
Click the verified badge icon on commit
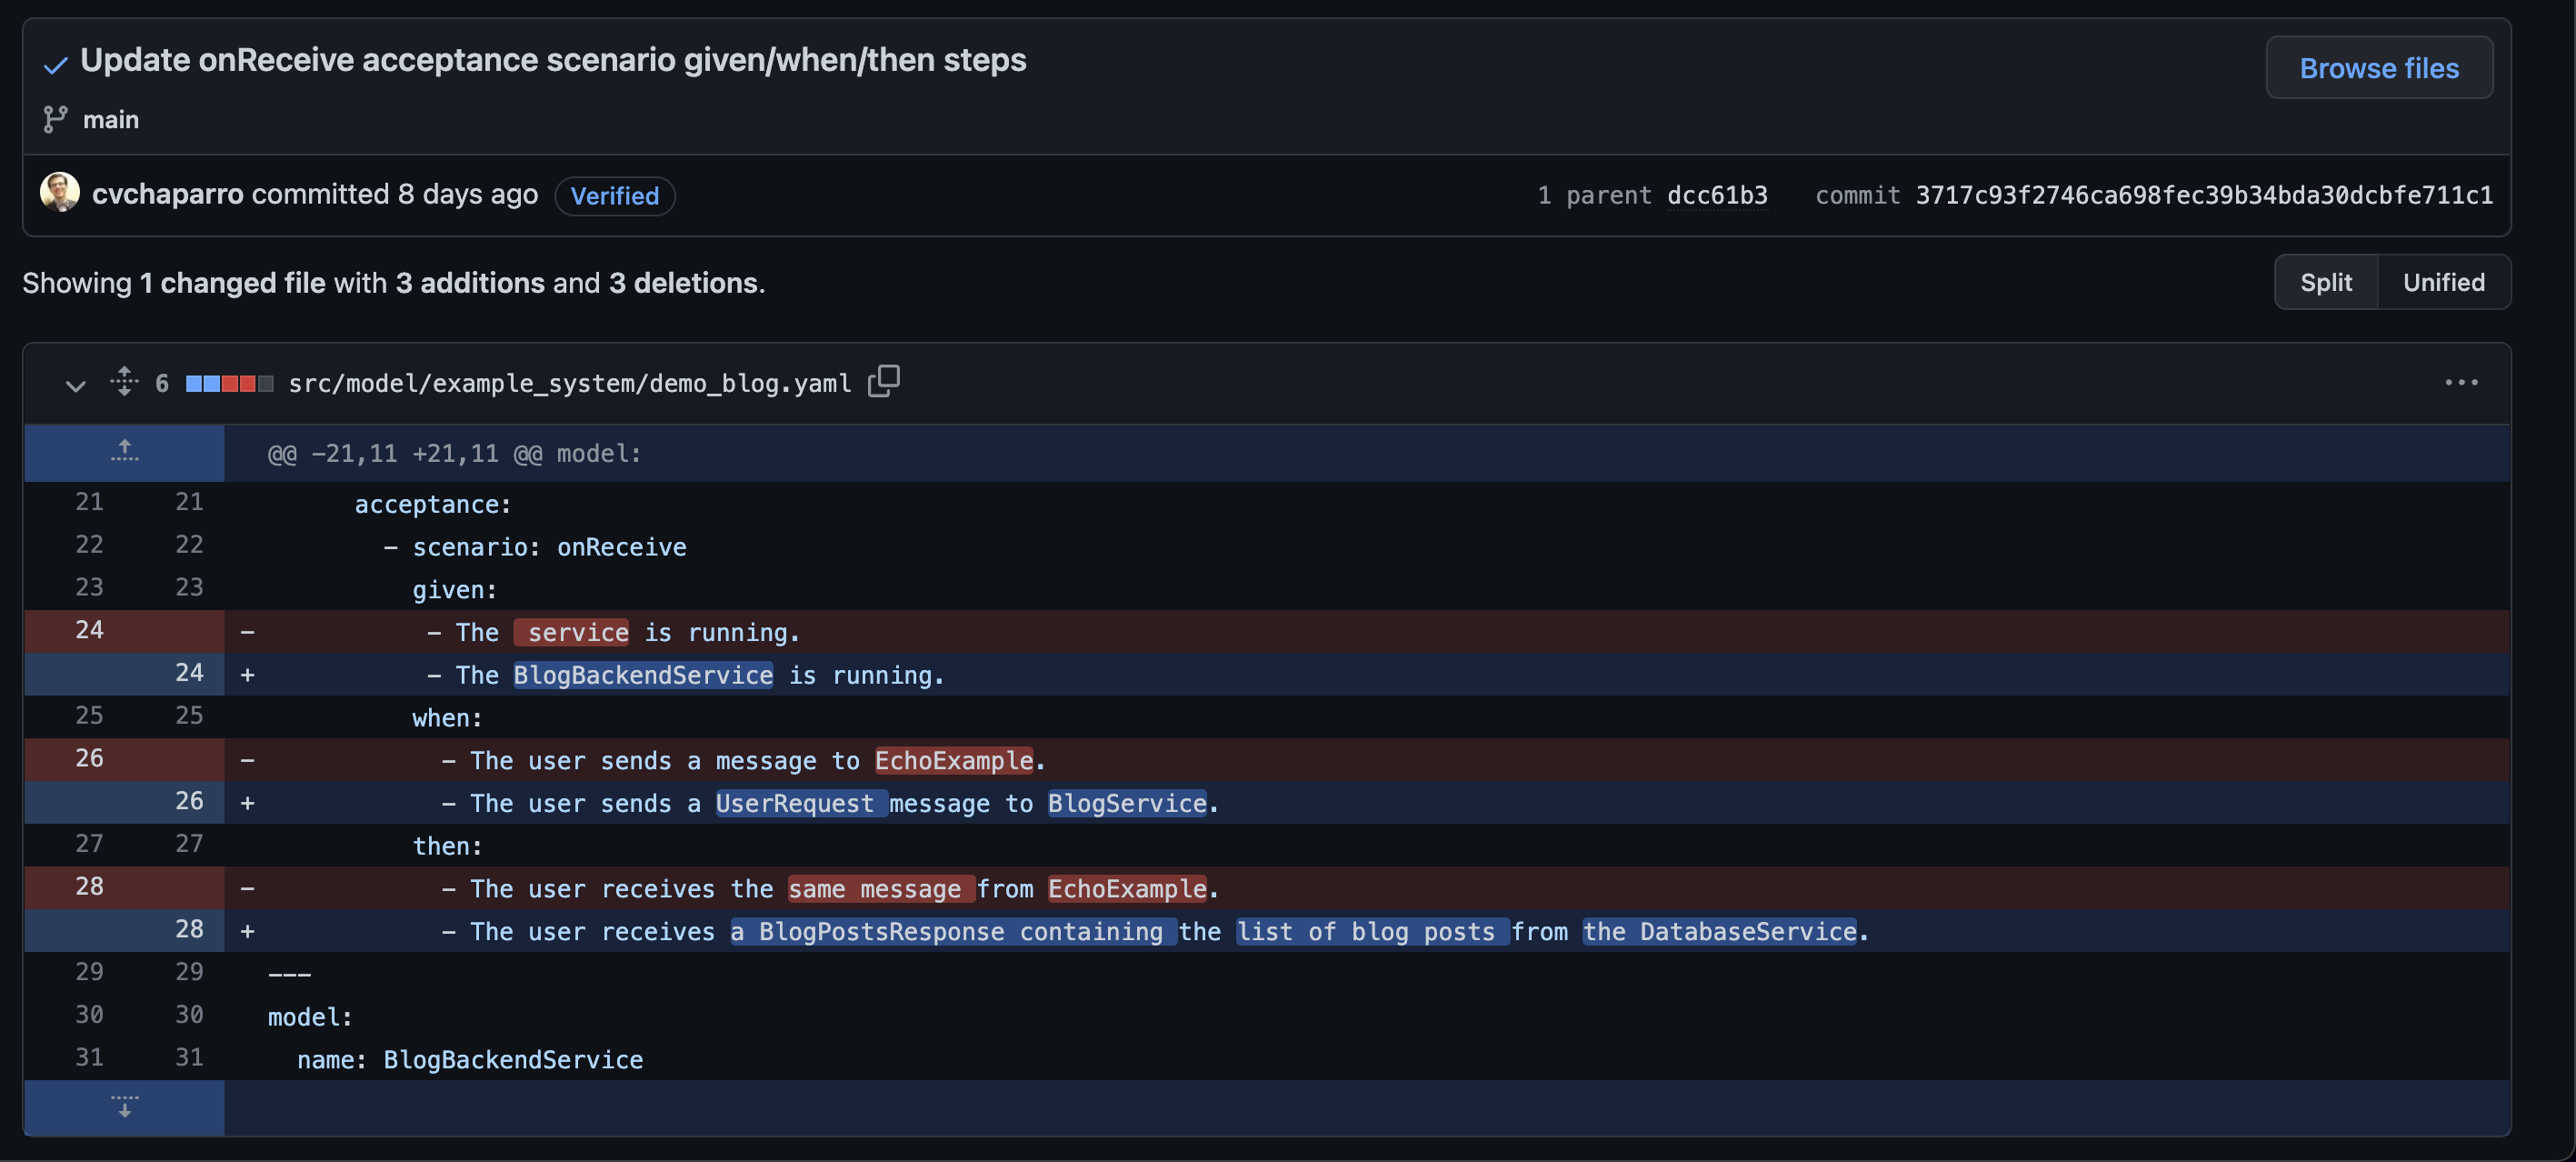click(x=614, y=195)
